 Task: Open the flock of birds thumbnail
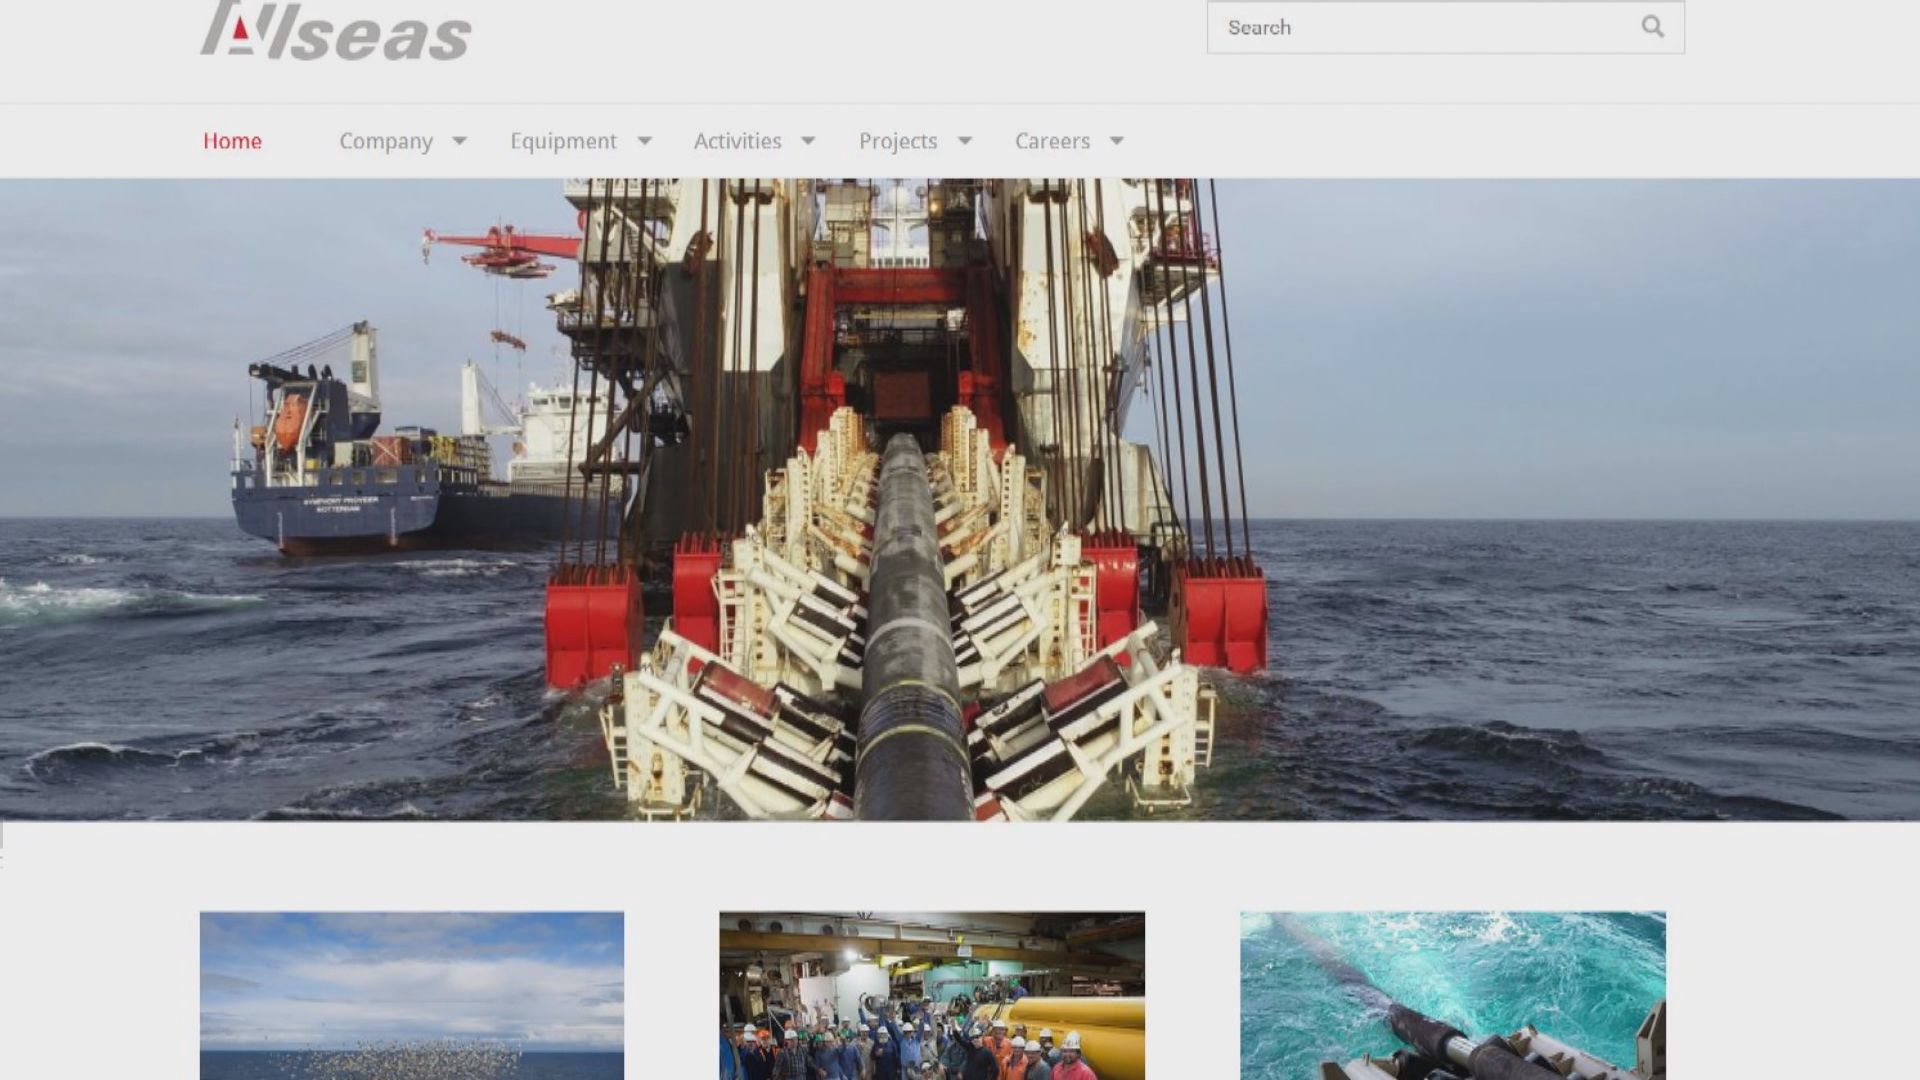coord(411,995)
